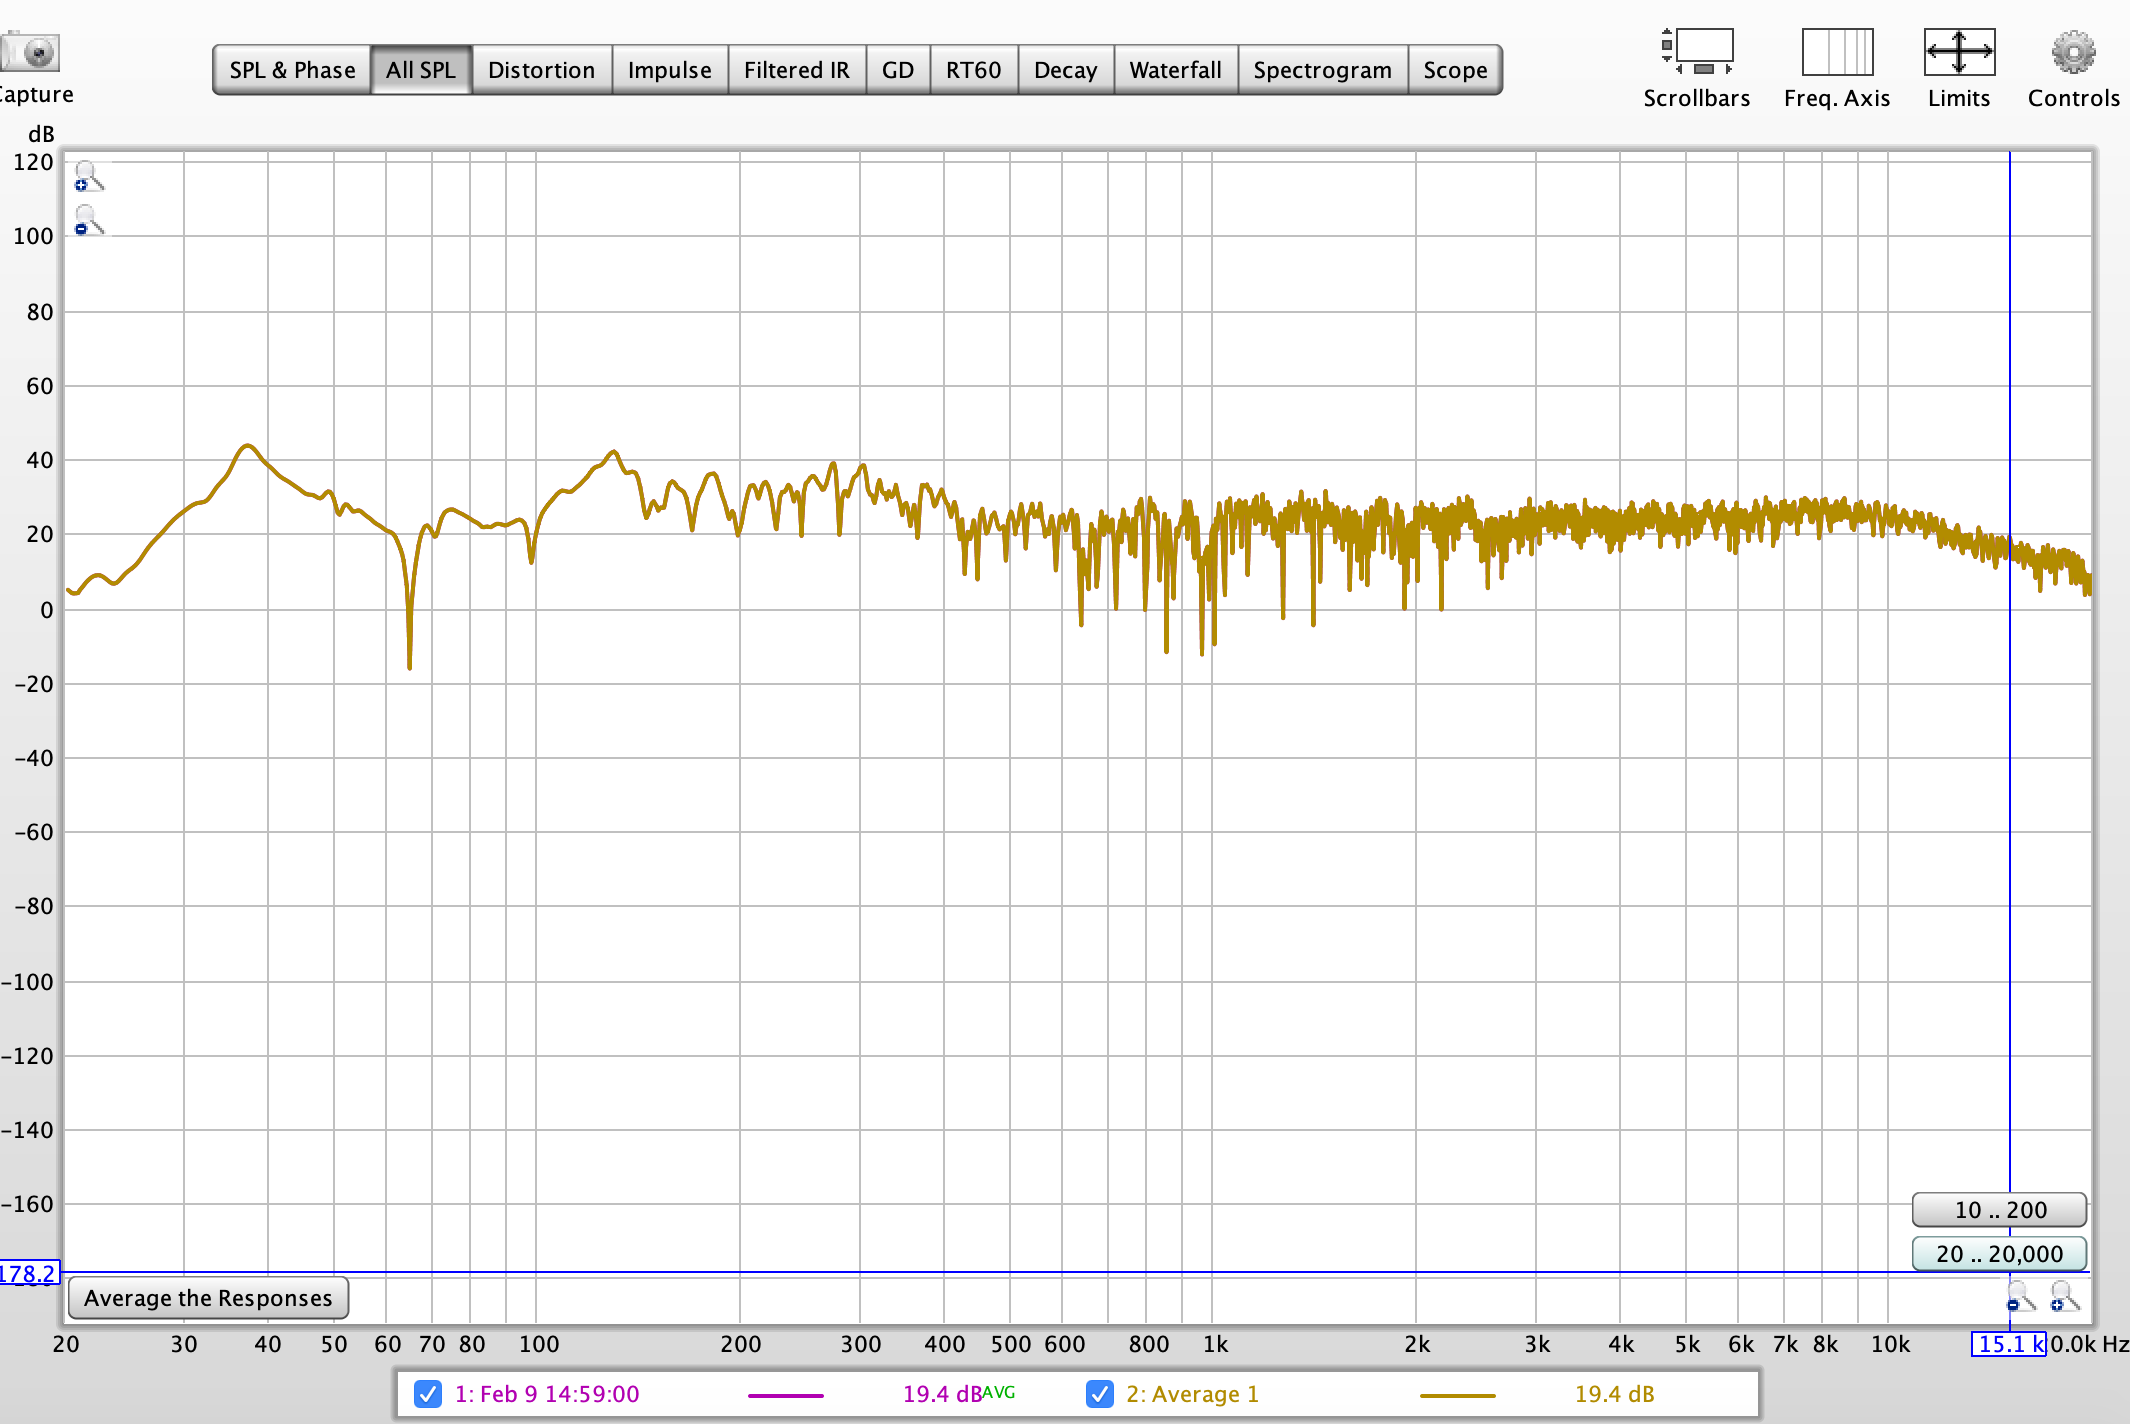Click the gold Average 1 line sample
Screen dimensions: 2130x1424
[1458, 1395]
